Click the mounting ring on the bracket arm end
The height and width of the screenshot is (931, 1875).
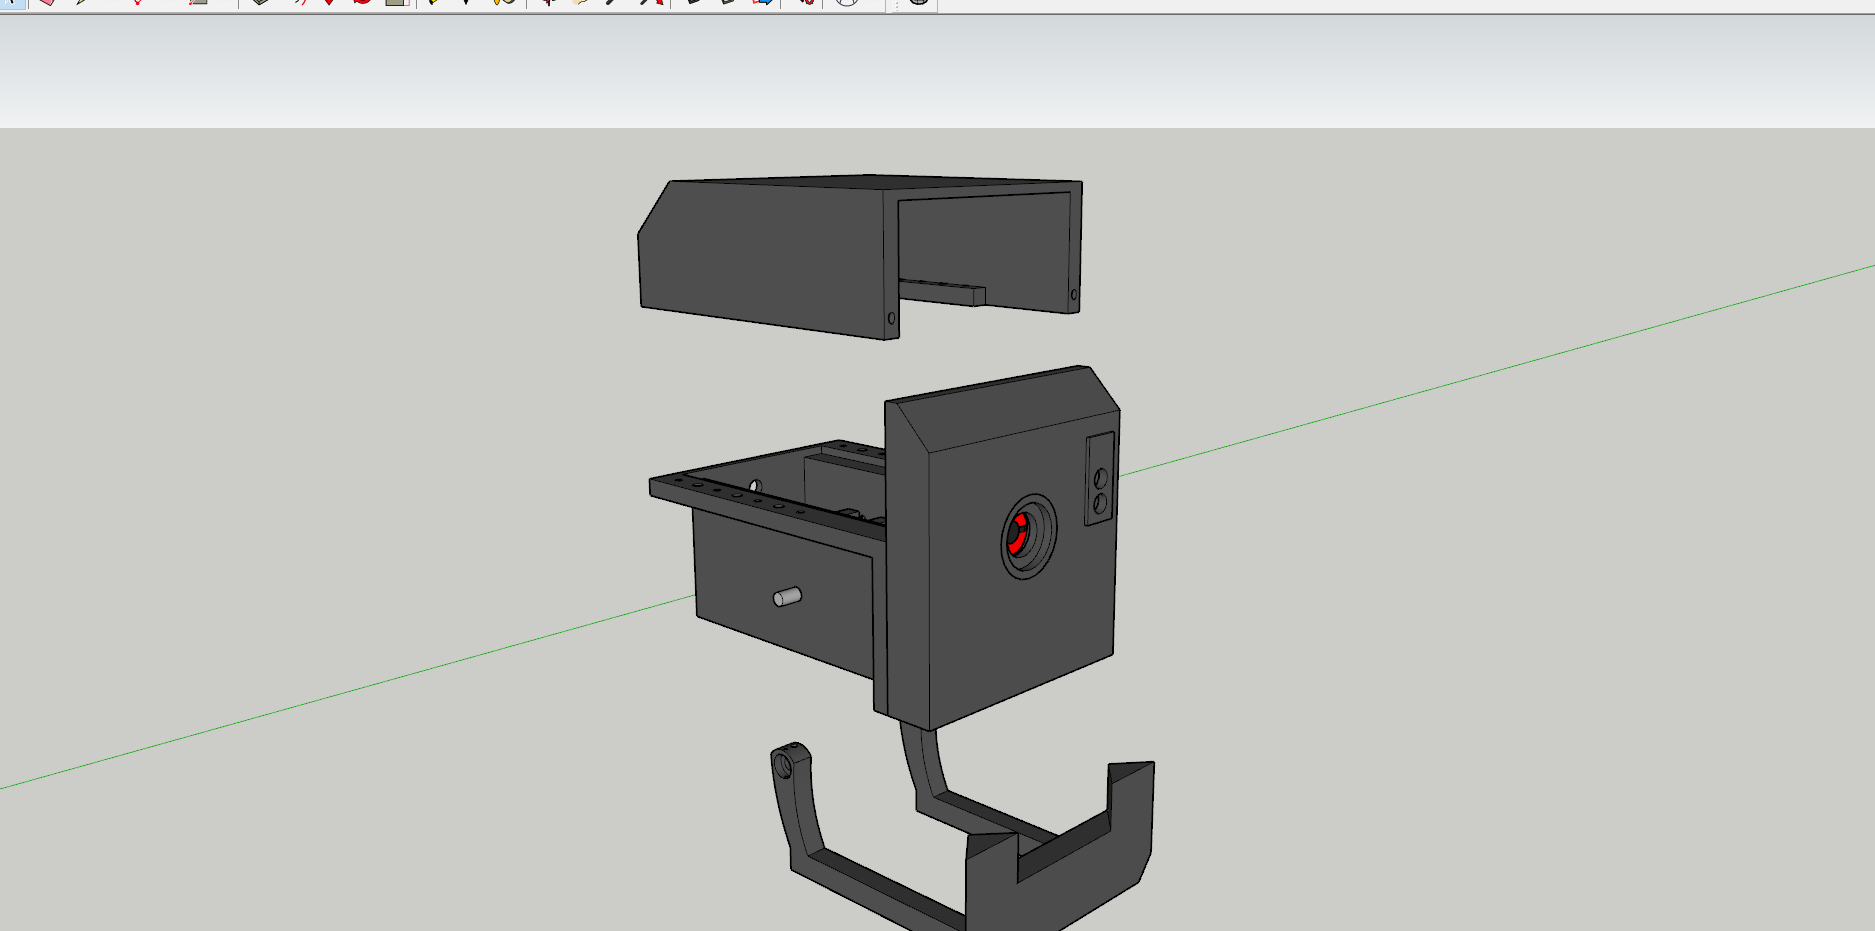[x=783, y=766]
